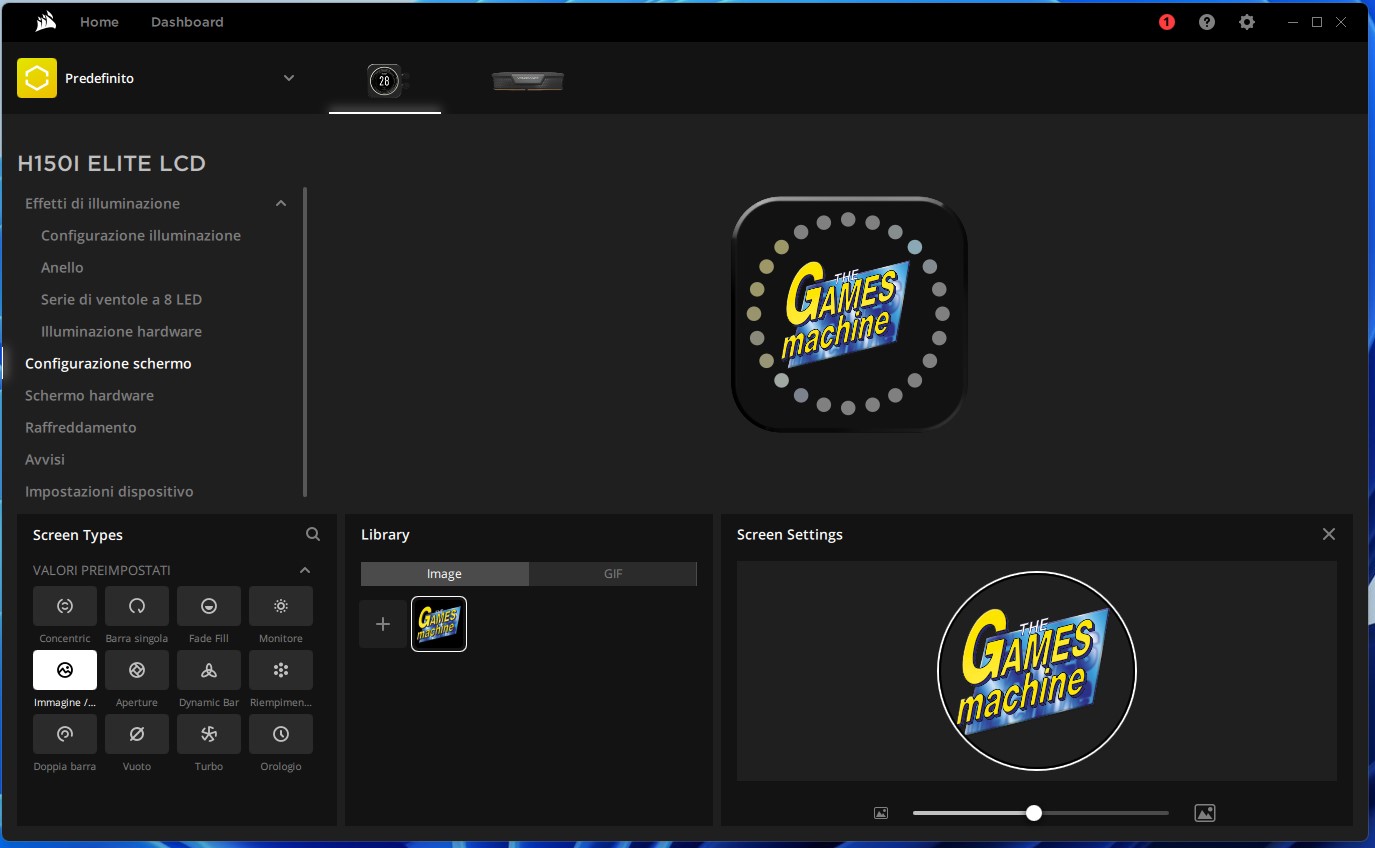Viewport: 1375px width, 848px height.
Task: Select the Barra singola screen type
Action: 137,606
